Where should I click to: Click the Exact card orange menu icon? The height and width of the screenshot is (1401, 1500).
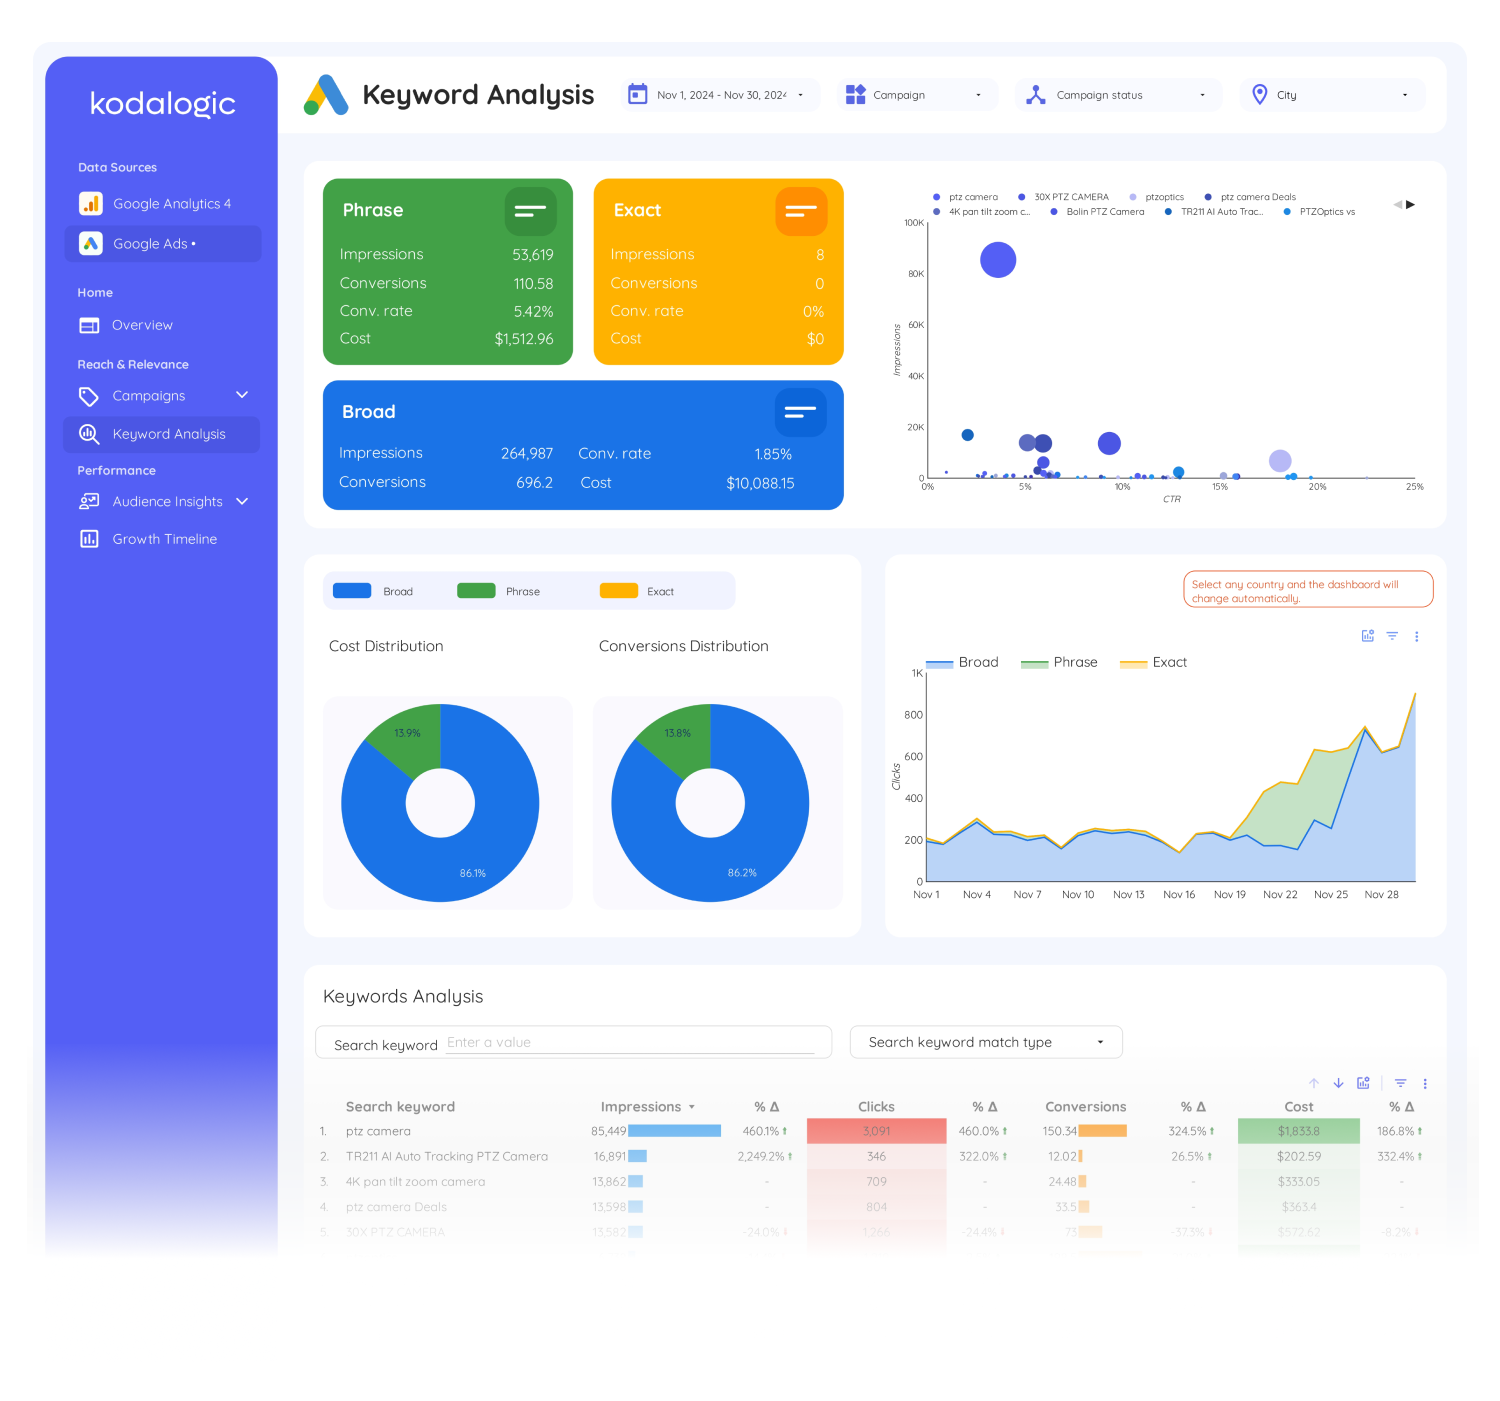point(801,211)
